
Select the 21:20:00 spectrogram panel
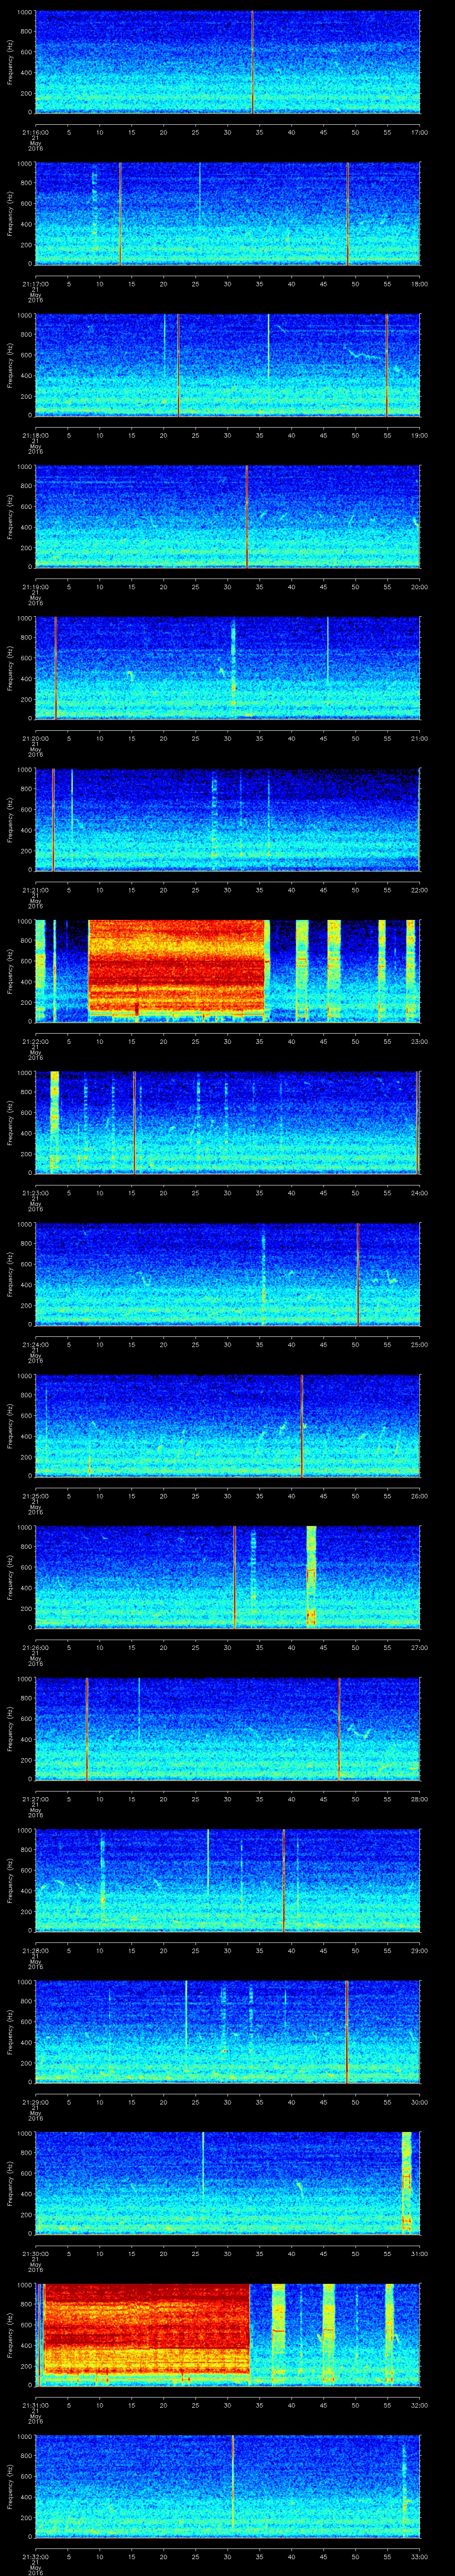click(x=227, y=669)
